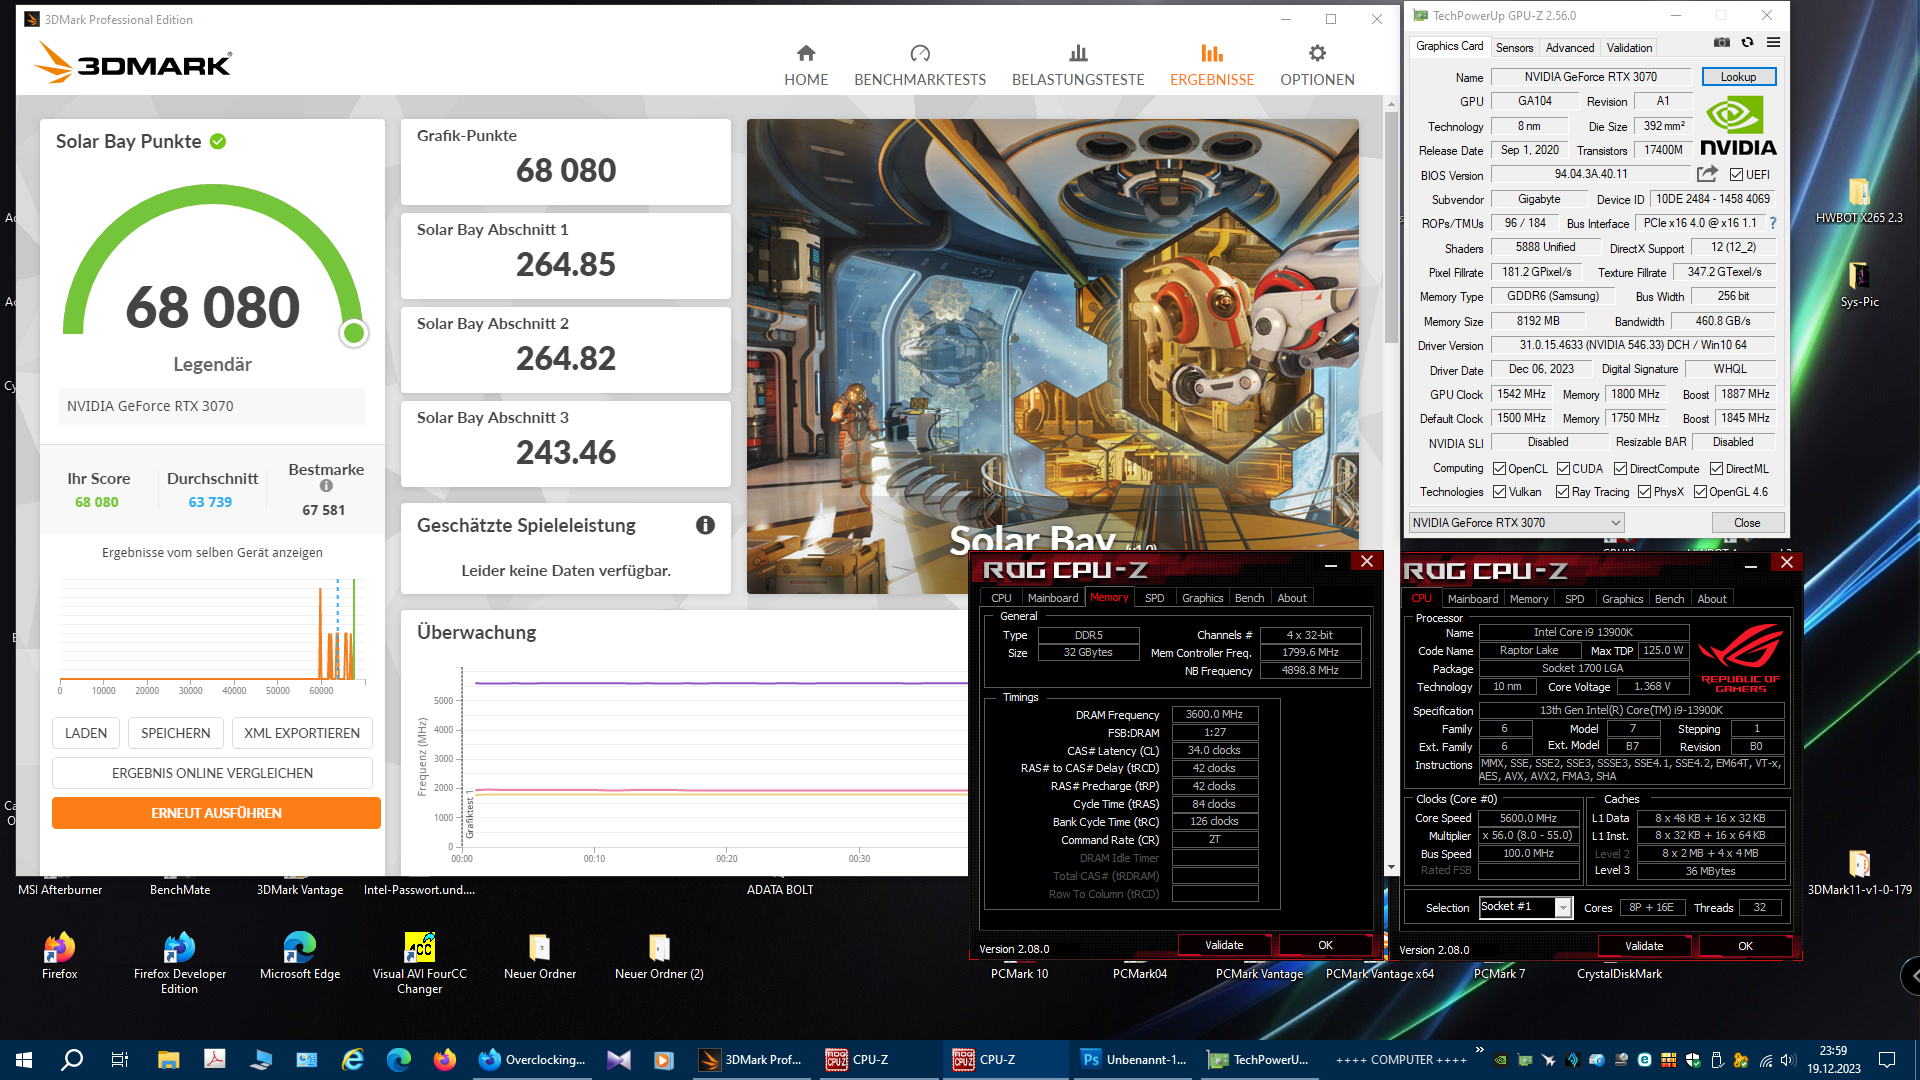Click ERGEBNIS ONLINE VERGLEICHEN
Viewport: 1920px width, 1080px height.
[x=212, y=773]
